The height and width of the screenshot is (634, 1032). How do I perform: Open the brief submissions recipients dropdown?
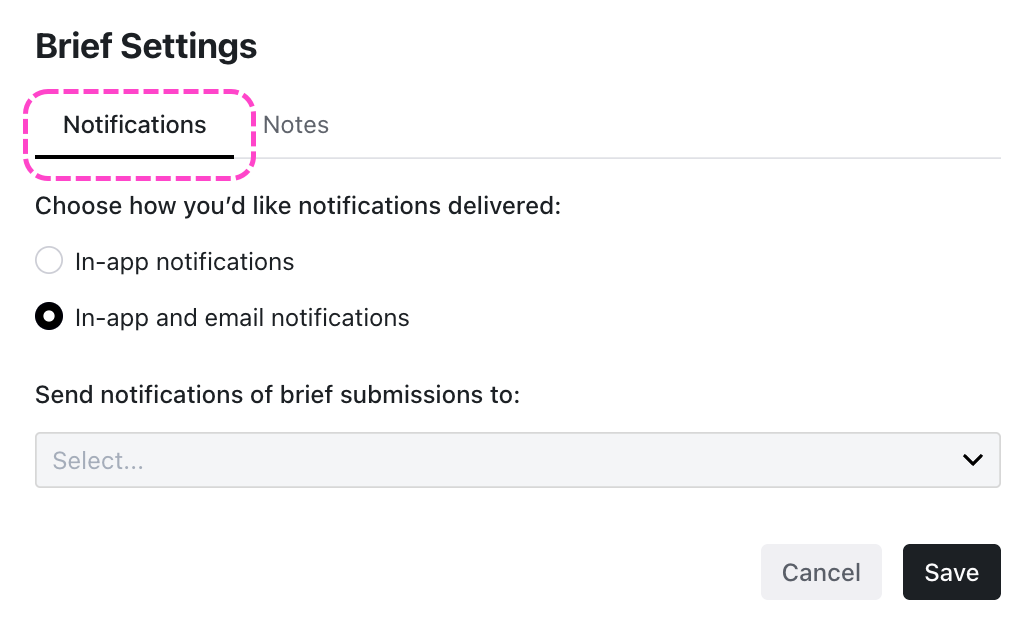tap(517, 460)
